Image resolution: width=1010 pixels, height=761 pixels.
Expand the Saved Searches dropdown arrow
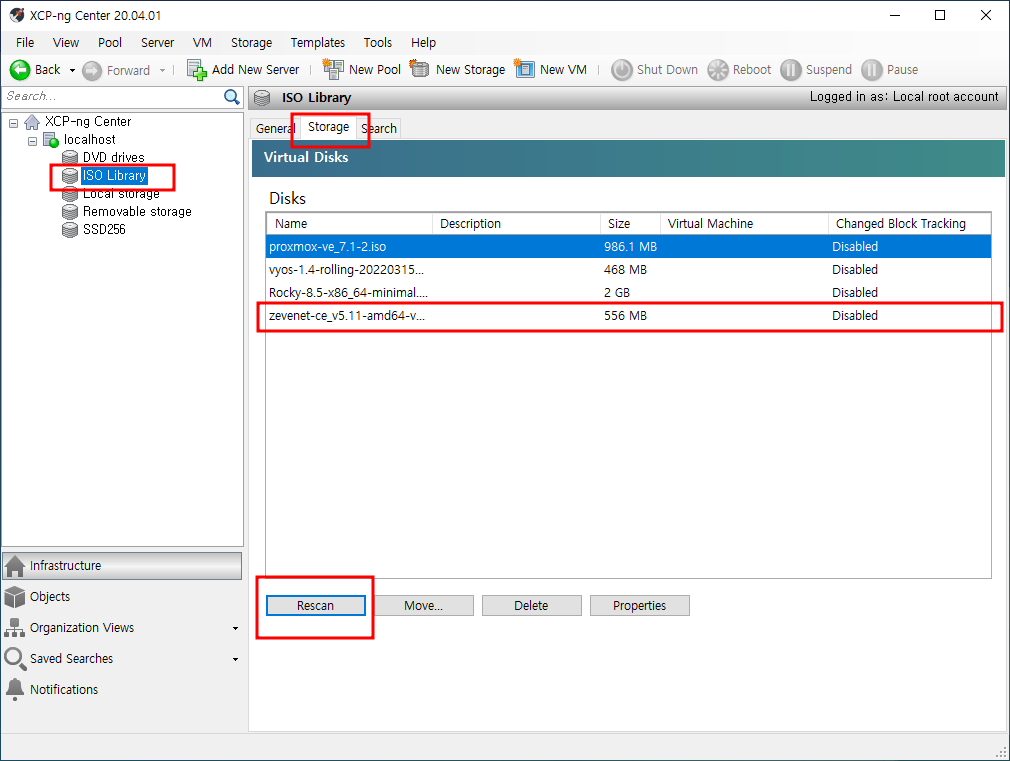pyautogui.click(x=235, y=659)
